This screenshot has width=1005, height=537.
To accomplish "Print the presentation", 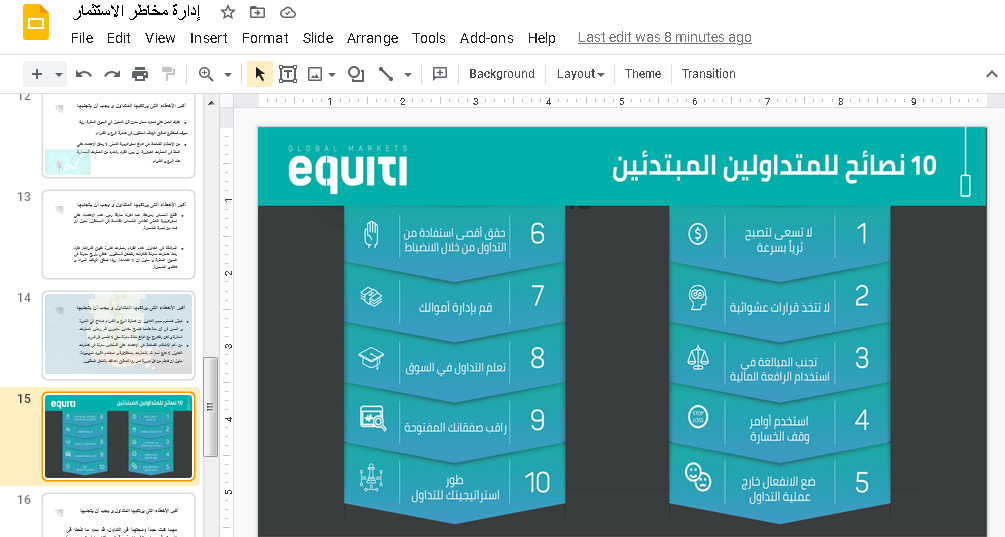I will (140, 74).
